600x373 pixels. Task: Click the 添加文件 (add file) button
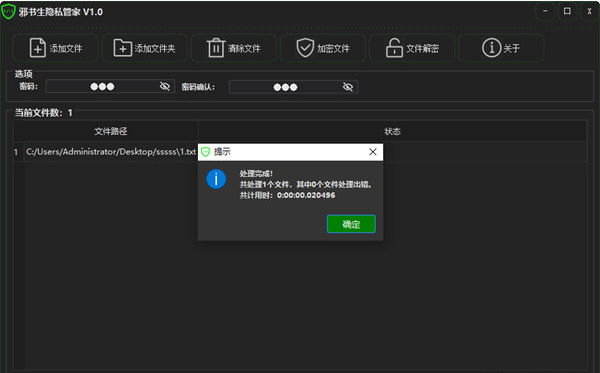tap(55, 48)
